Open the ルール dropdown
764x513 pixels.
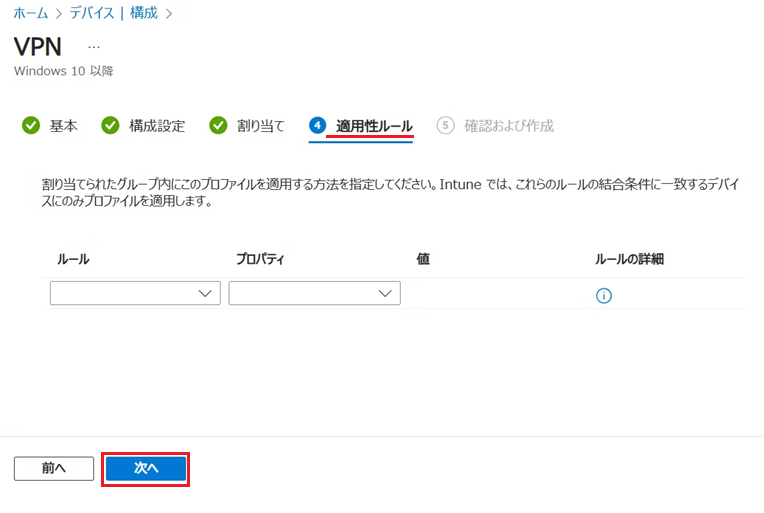point(135,293)
